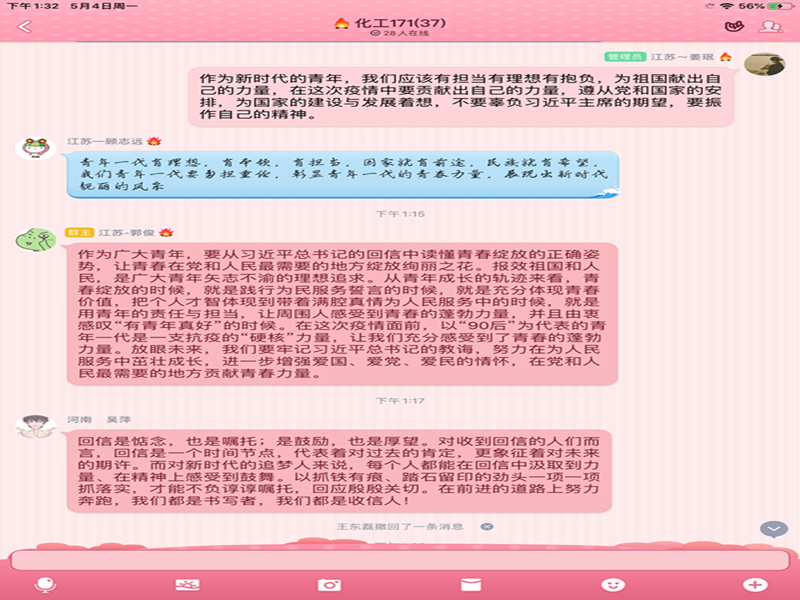The image size is (800, 600).
Task: Open the voice message microphone
Action: coord(44,585)
